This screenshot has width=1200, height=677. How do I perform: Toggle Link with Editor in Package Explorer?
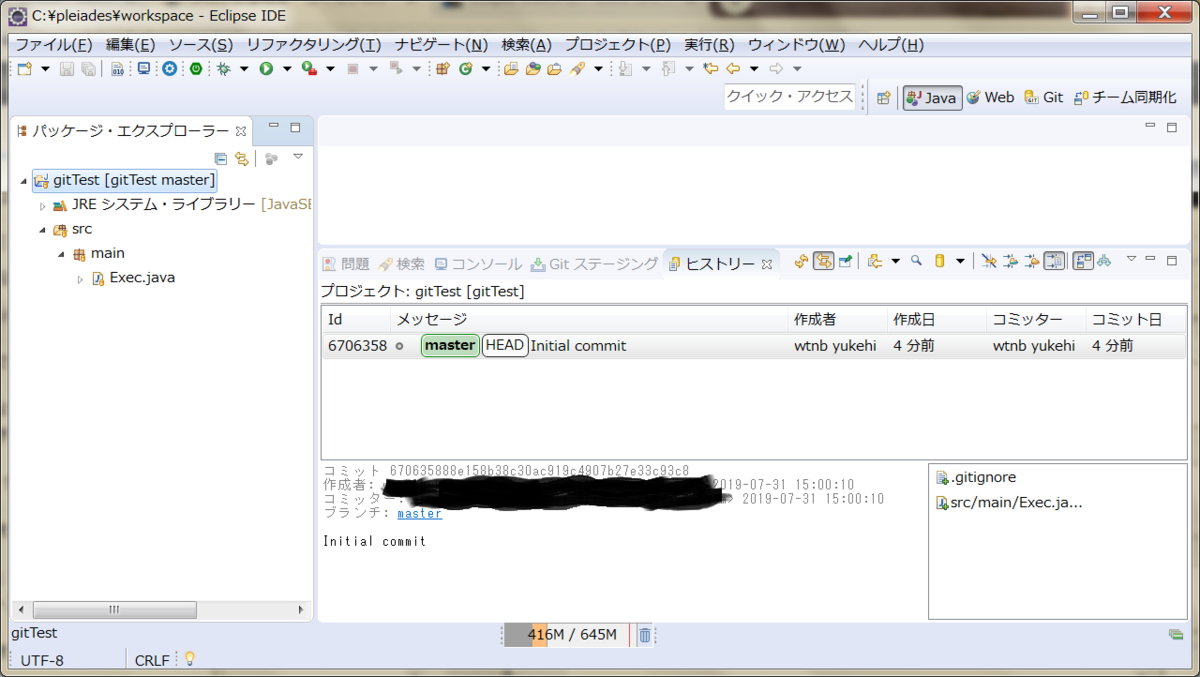tap(241, 158)
